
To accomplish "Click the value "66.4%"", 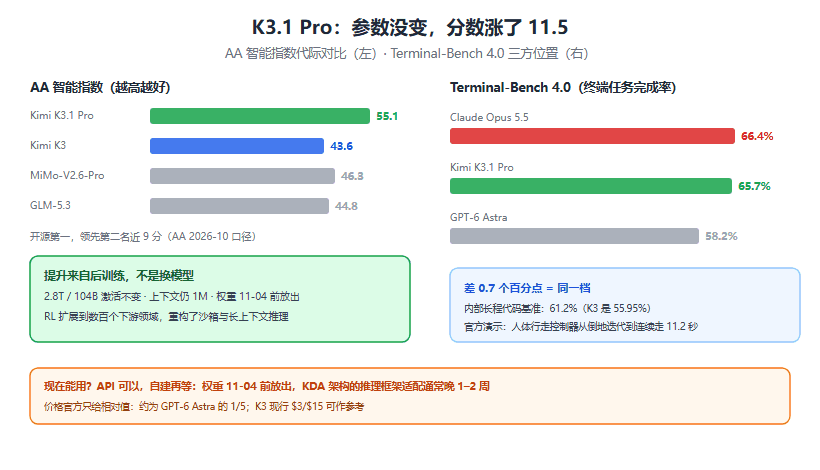I will pos(757,136).
